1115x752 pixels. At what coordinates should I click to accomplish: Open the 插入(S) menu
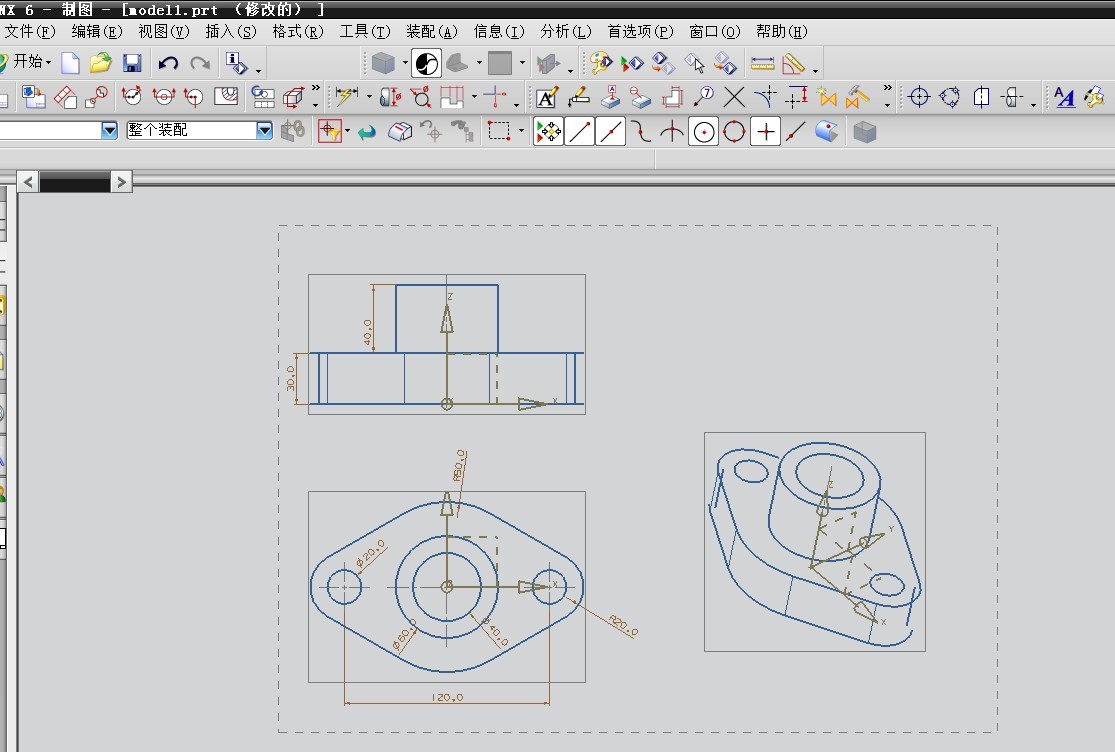click(231, 32)
